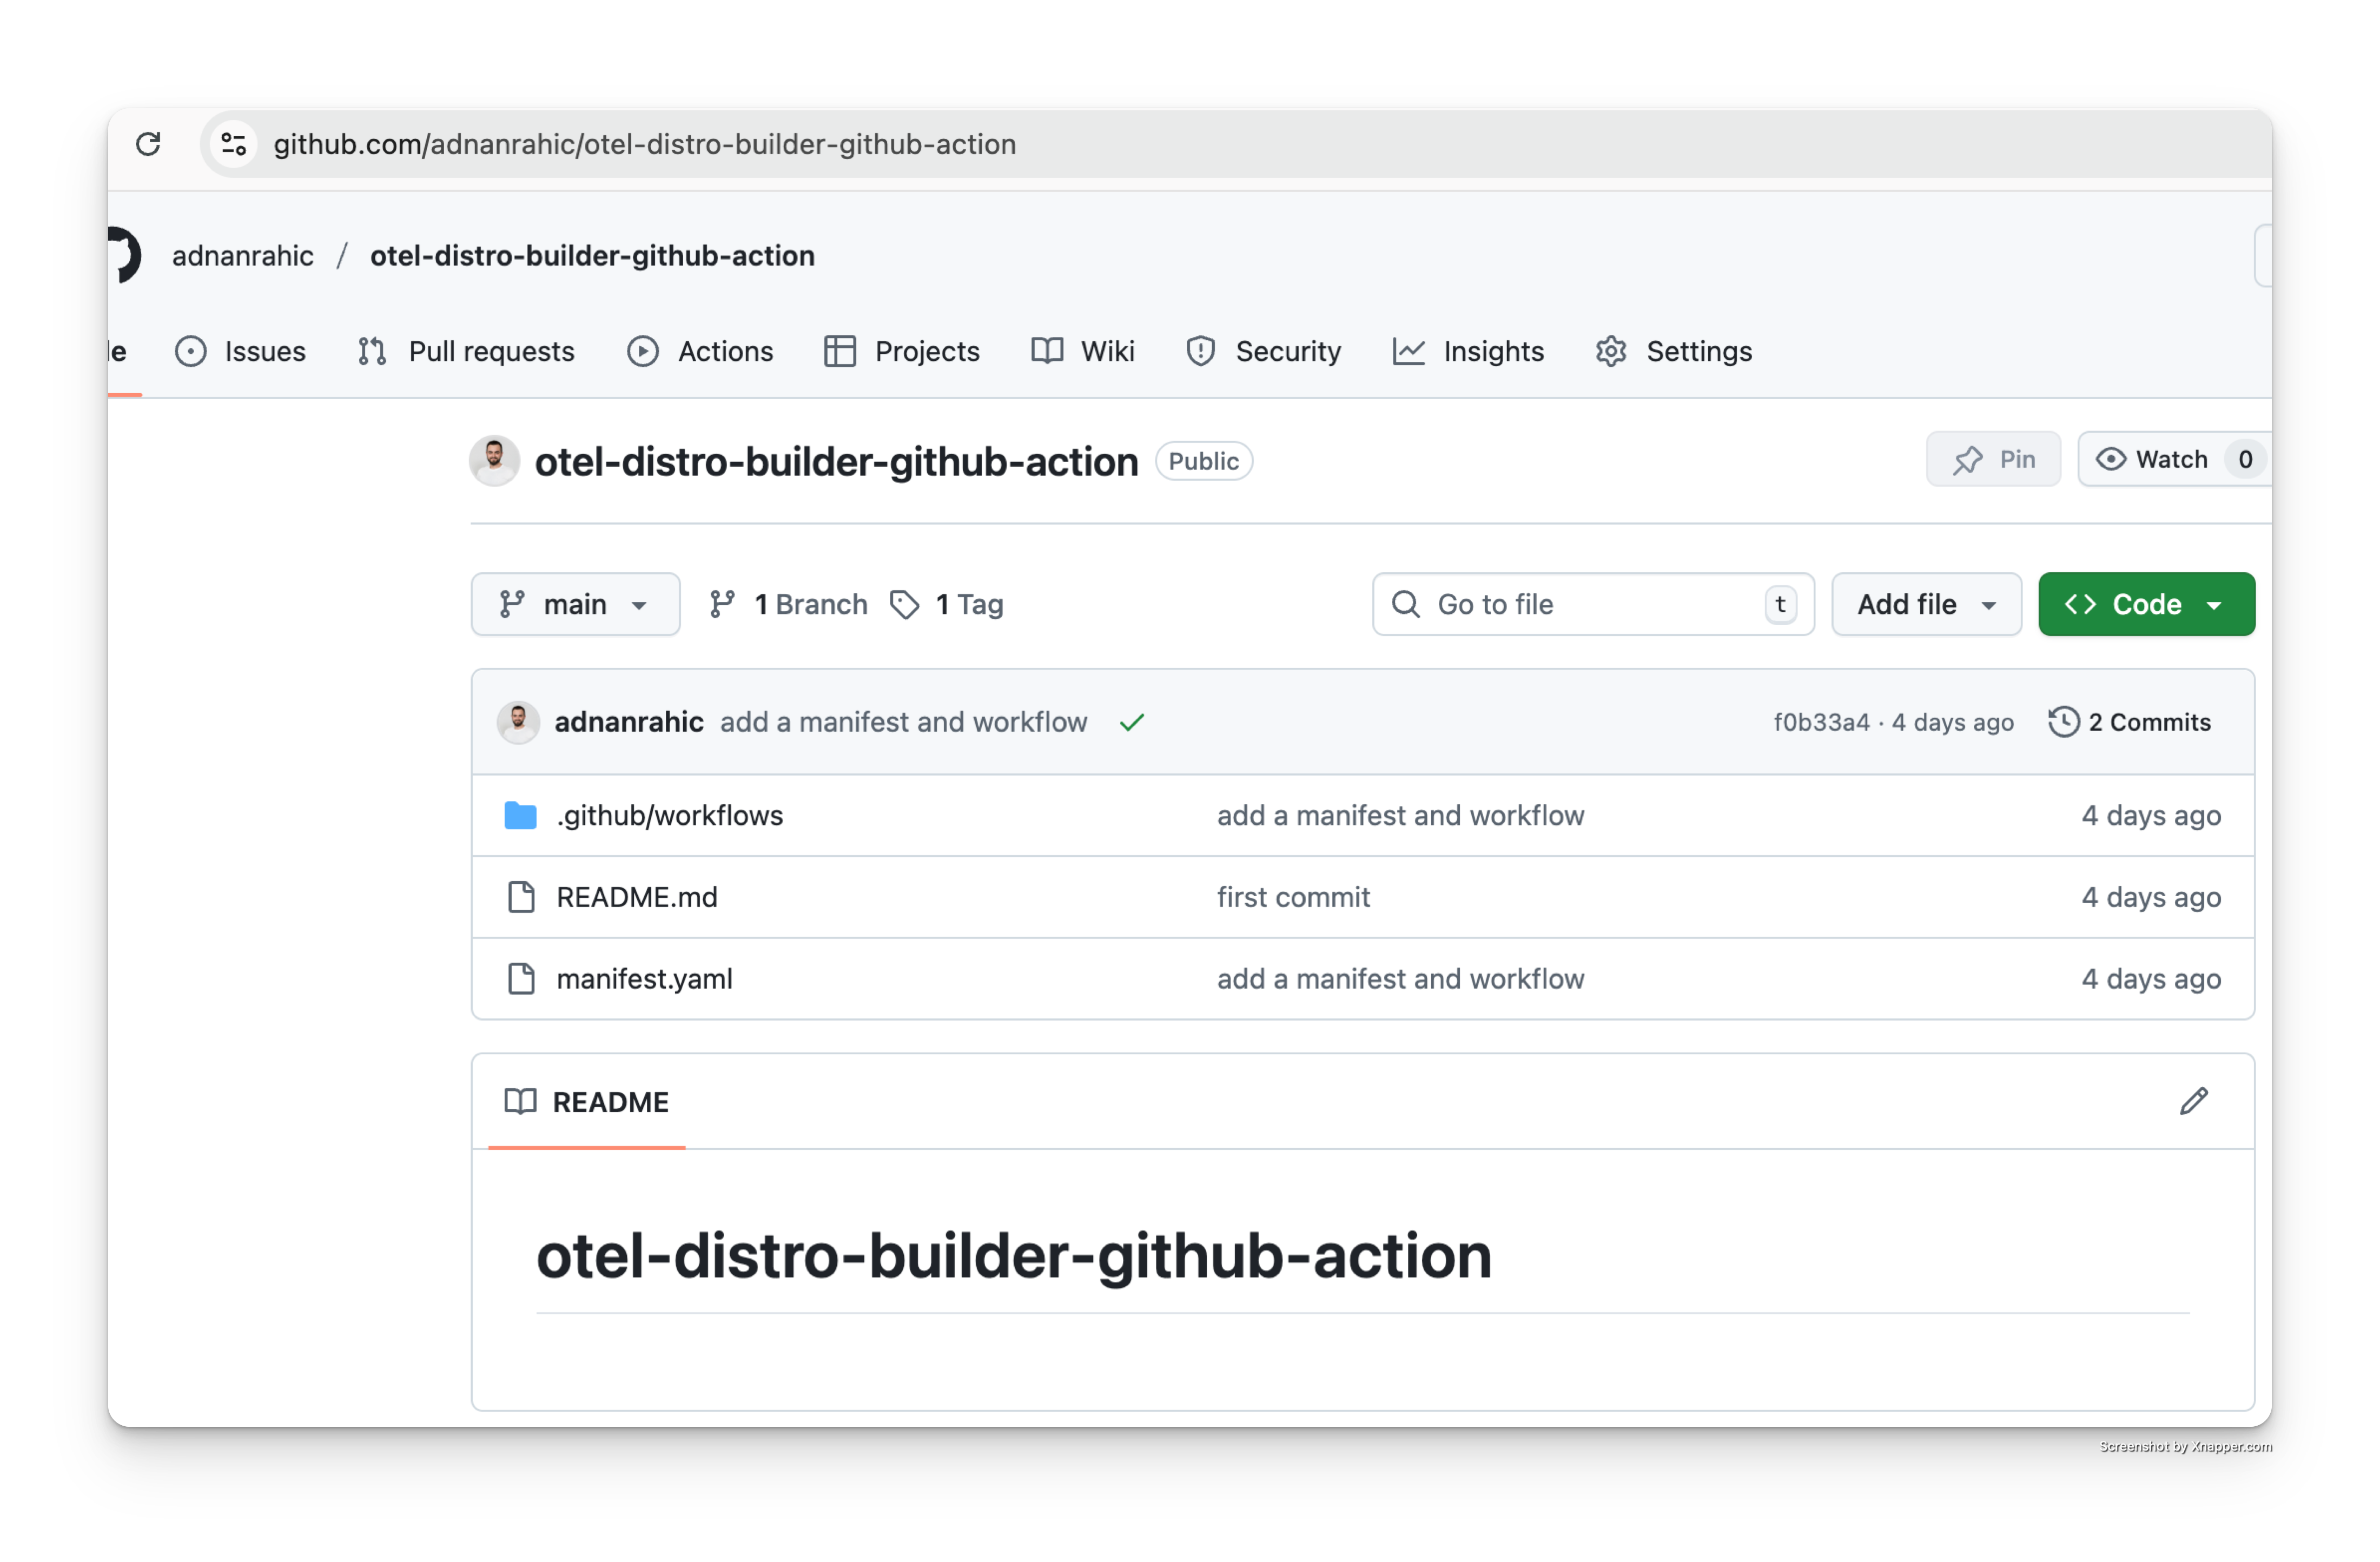Image resolution: width=2380 pixels, height=1562 pixels.
Task: Pin this repository
Action: pos(1993,459)
